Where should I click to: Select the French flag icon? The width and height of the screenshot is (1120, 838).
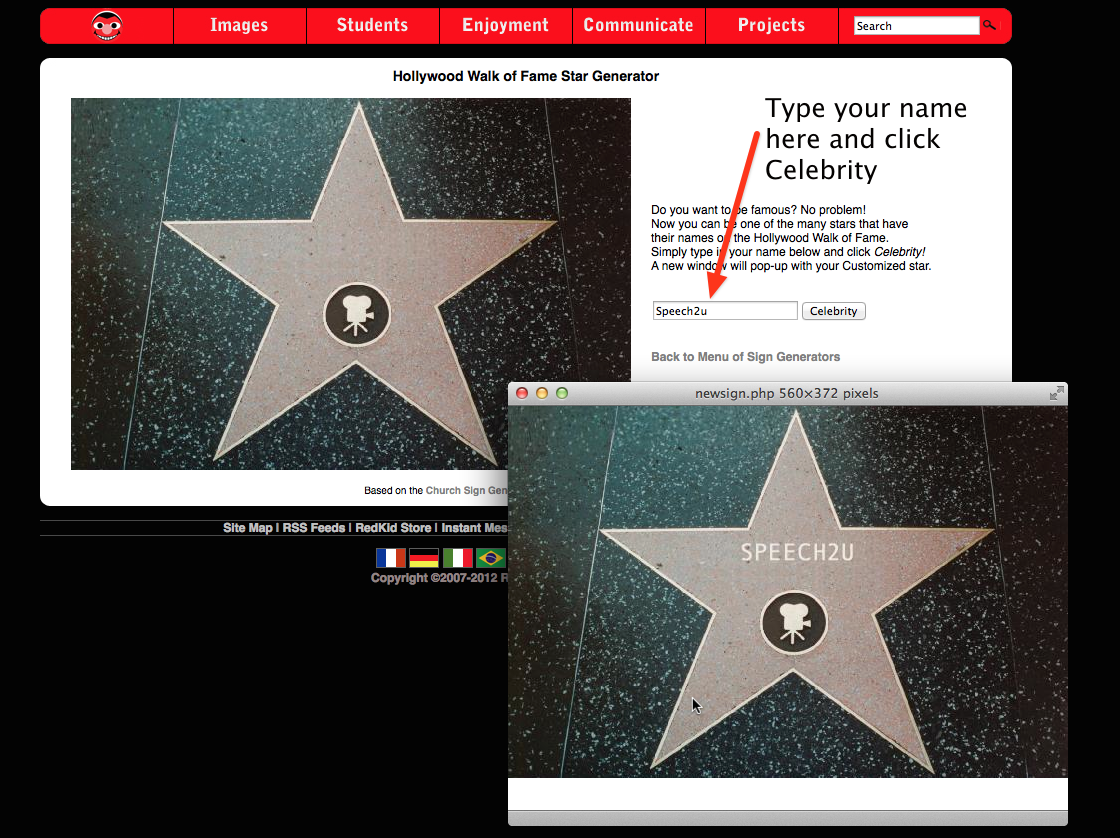tap(391, 558)
